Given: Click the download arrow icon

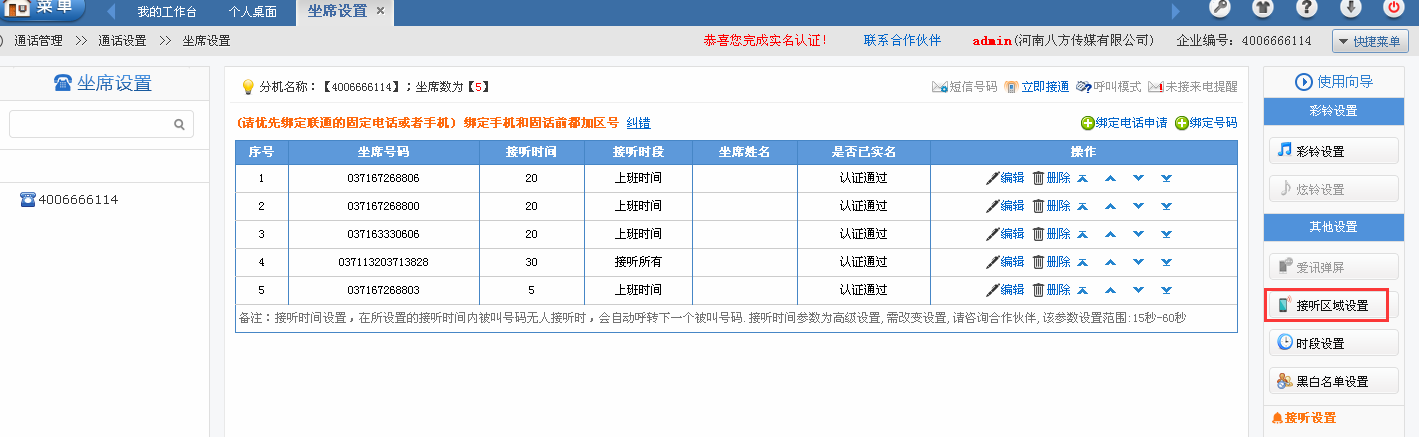Looking at the screenshot, I should (x=1350, y=9).
